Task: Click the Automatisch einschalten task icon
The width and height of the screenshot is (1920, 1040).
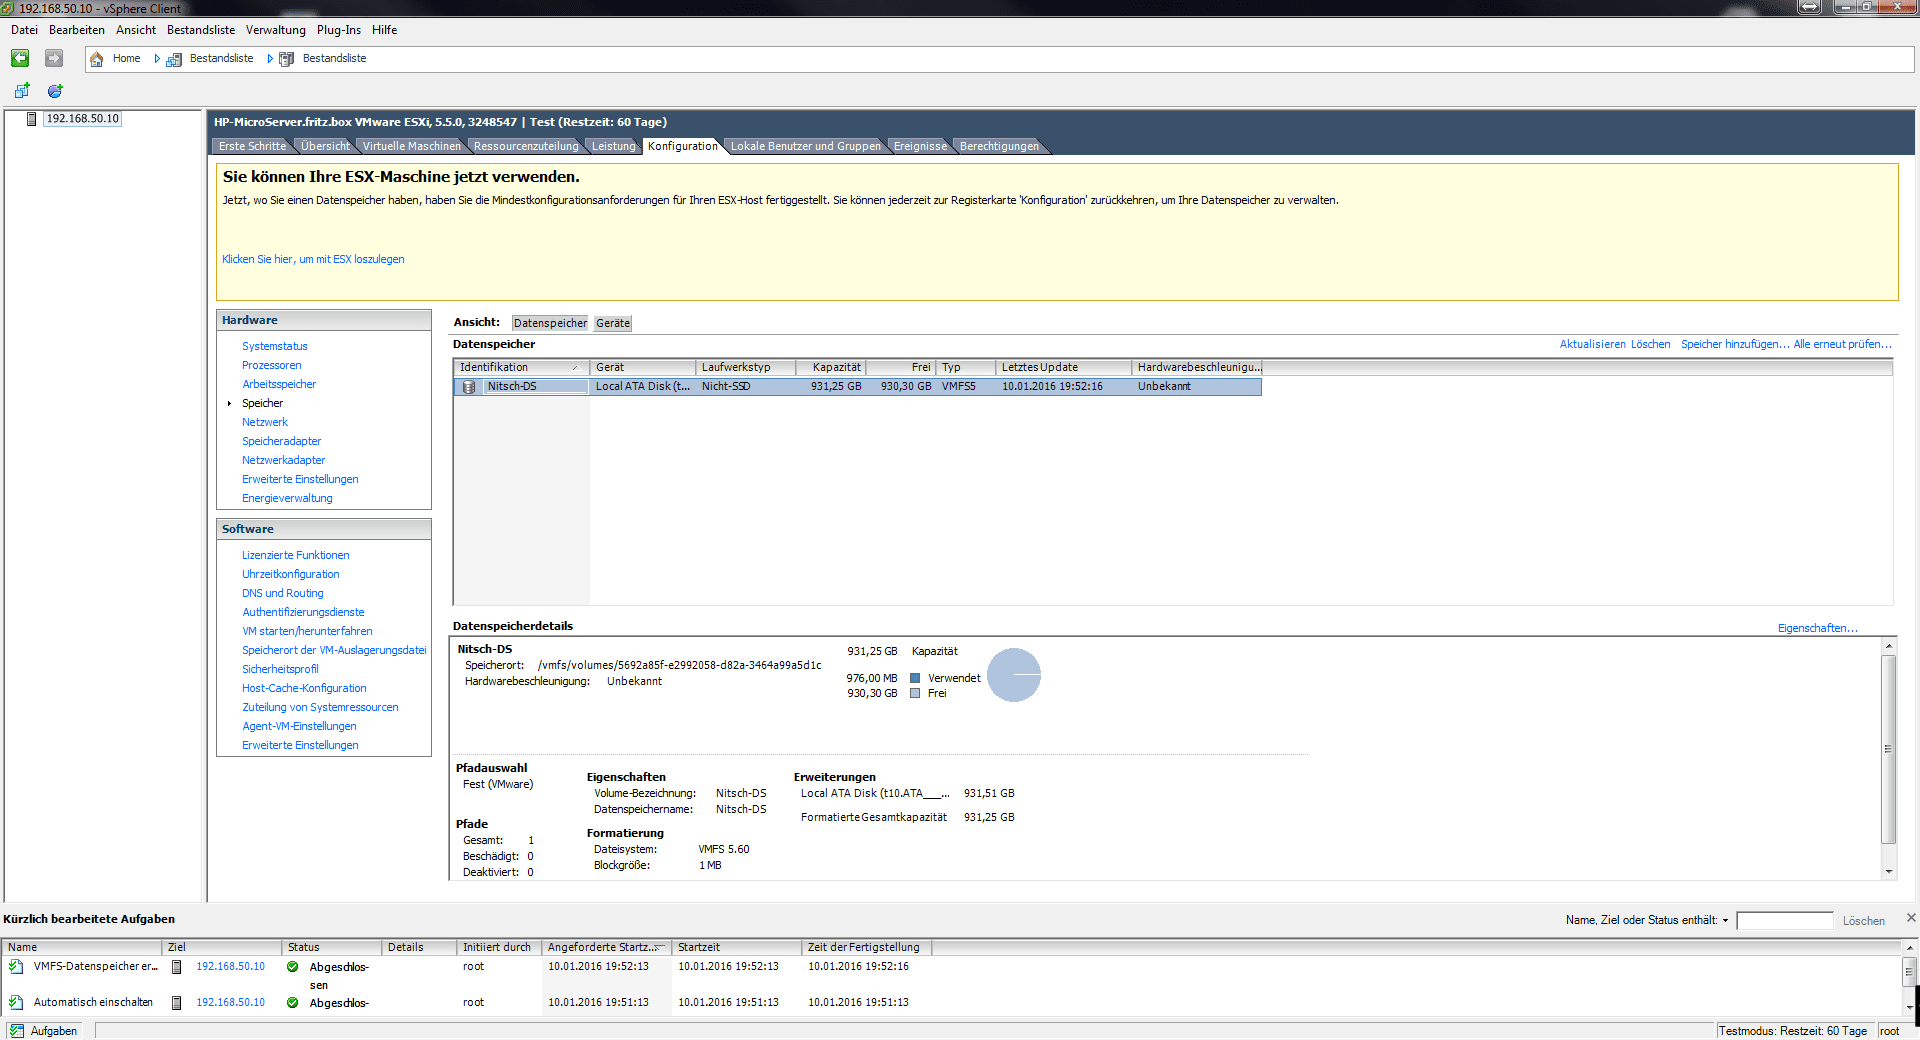Action: click(16, 1003)
